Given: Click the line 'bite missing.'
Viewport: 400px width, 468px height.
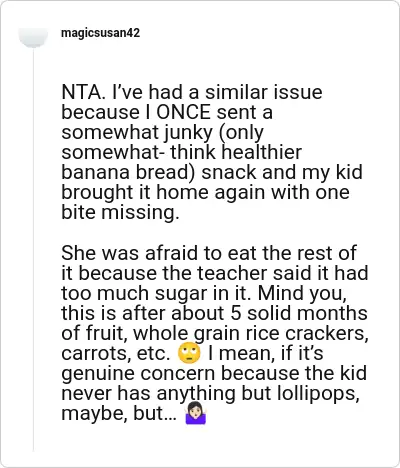Looking at the screenshot, I should click(x=120, y=212).
